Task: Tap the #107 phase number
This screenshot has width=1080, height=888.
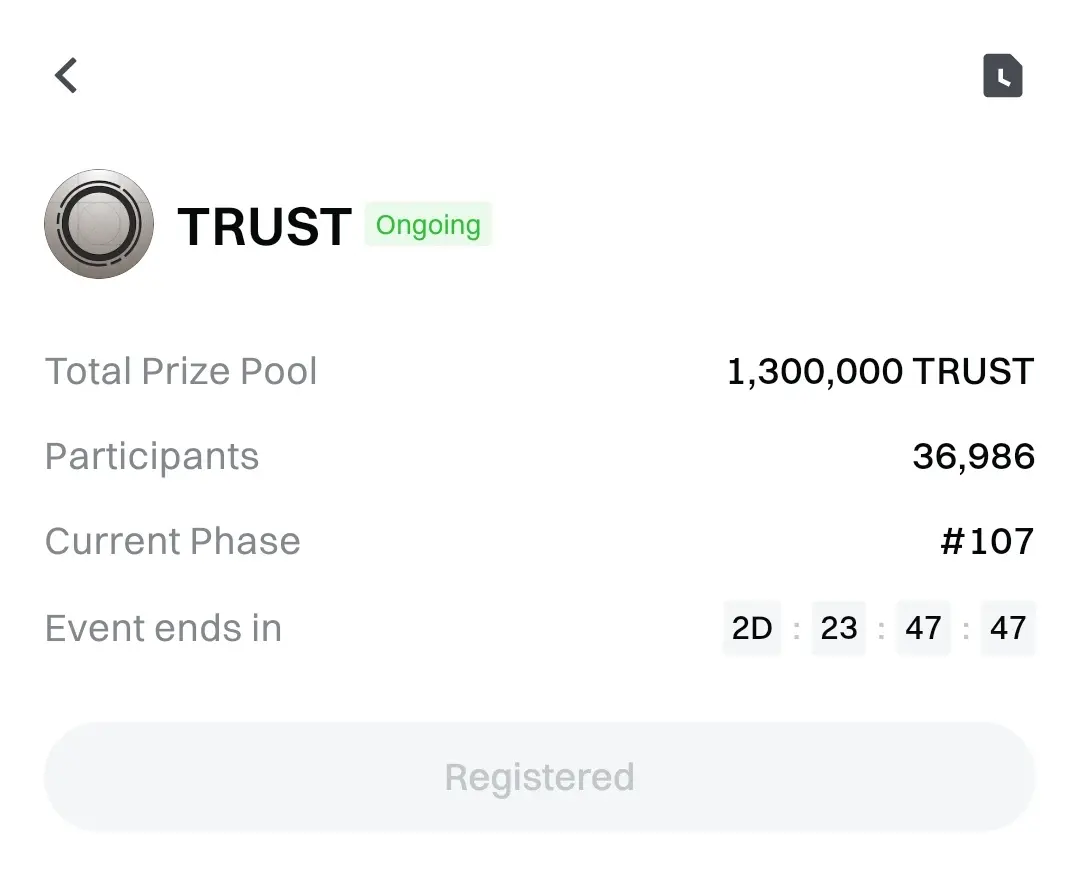Action: tap(987, 542)
